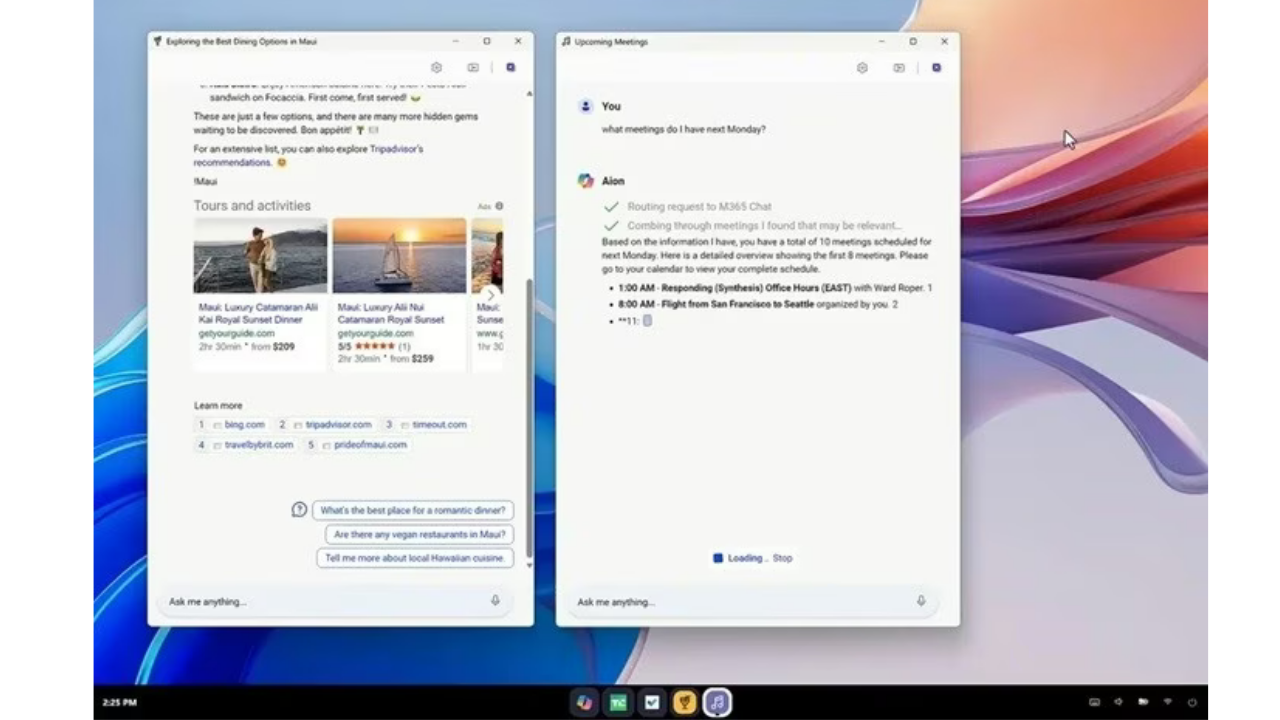The height and width of the screenshot is (720, 1280).
Task: Open Copilot icon in the taskbar
Action: tap(584, 703)
